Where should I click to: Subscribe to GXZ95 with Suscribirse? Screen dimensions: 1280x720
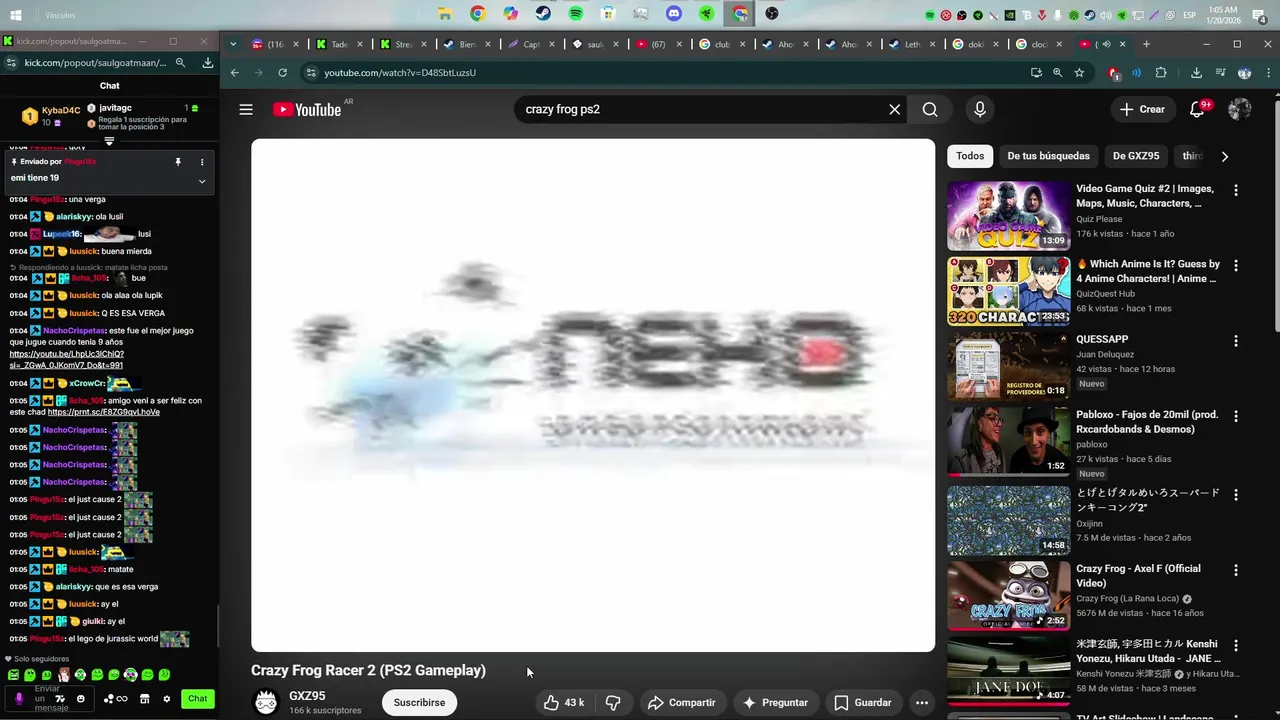419,703
